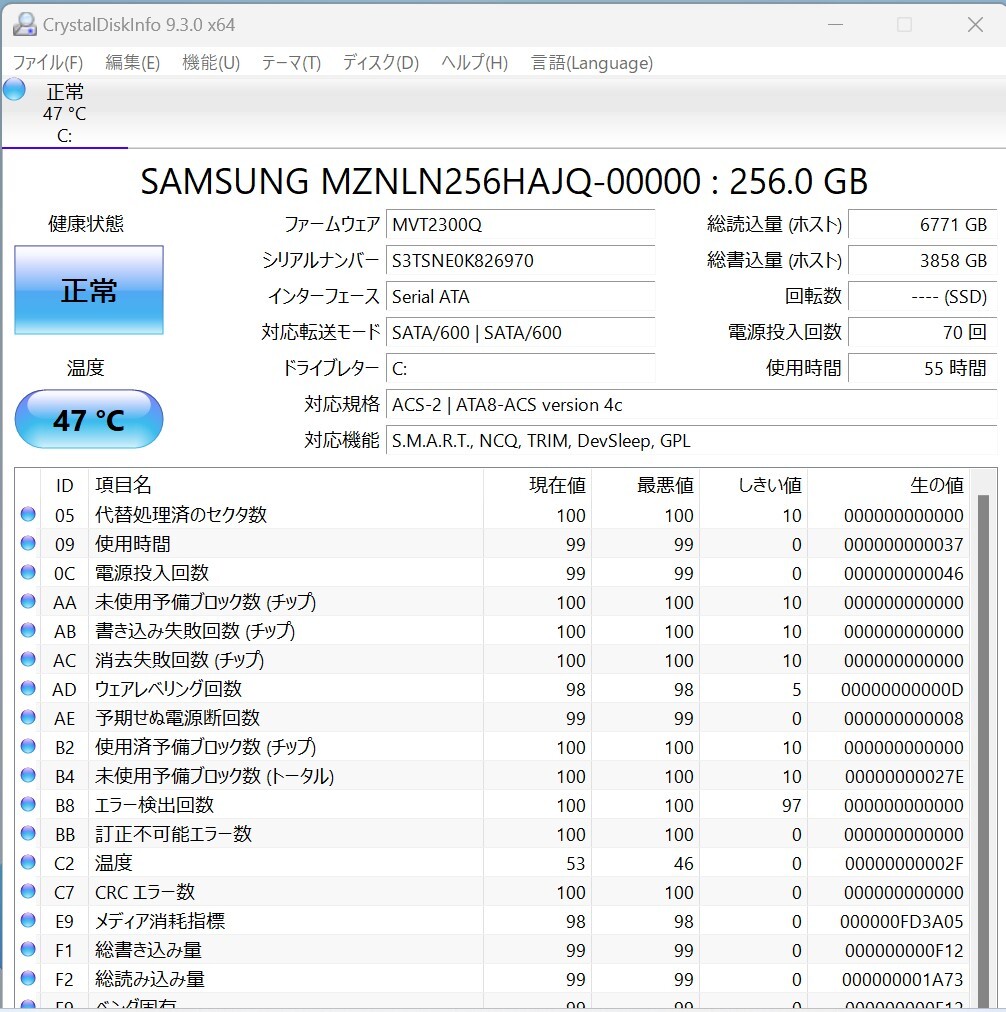The image size is (1006, 1012).
Task: Close the CrystalDiskInfo window
Action: click(x=975, y=25)
